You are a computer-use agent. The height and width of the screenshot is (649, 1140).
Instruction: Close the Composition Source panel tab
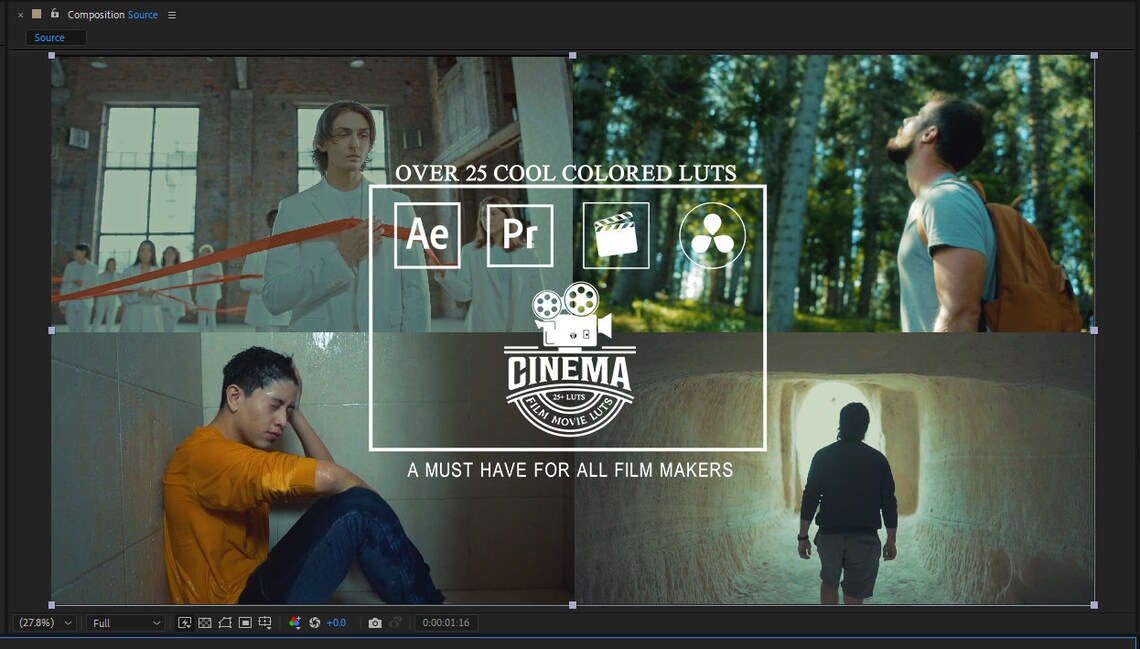coord(20,14)
